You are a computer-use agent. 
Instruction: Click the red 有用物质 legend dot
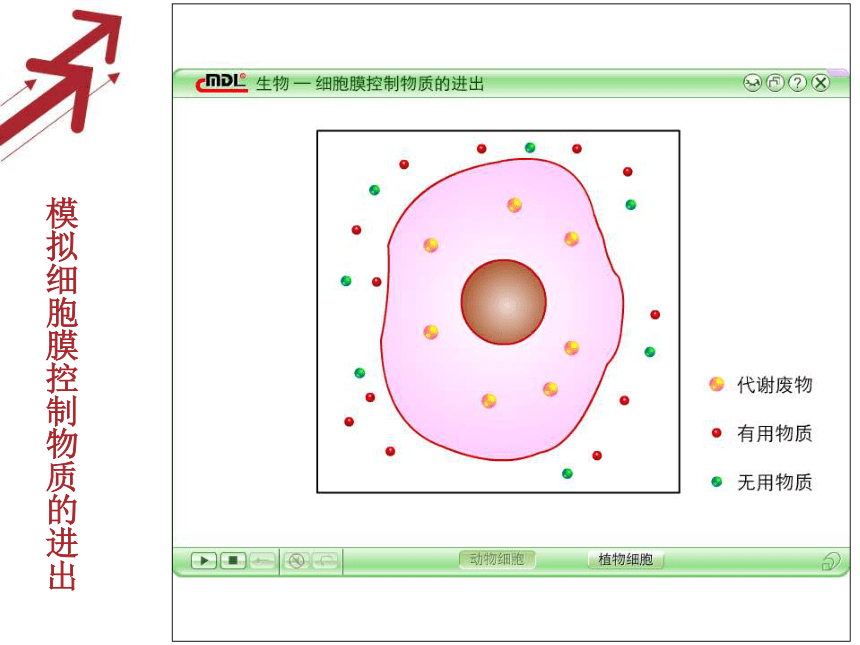coord(716,433)
